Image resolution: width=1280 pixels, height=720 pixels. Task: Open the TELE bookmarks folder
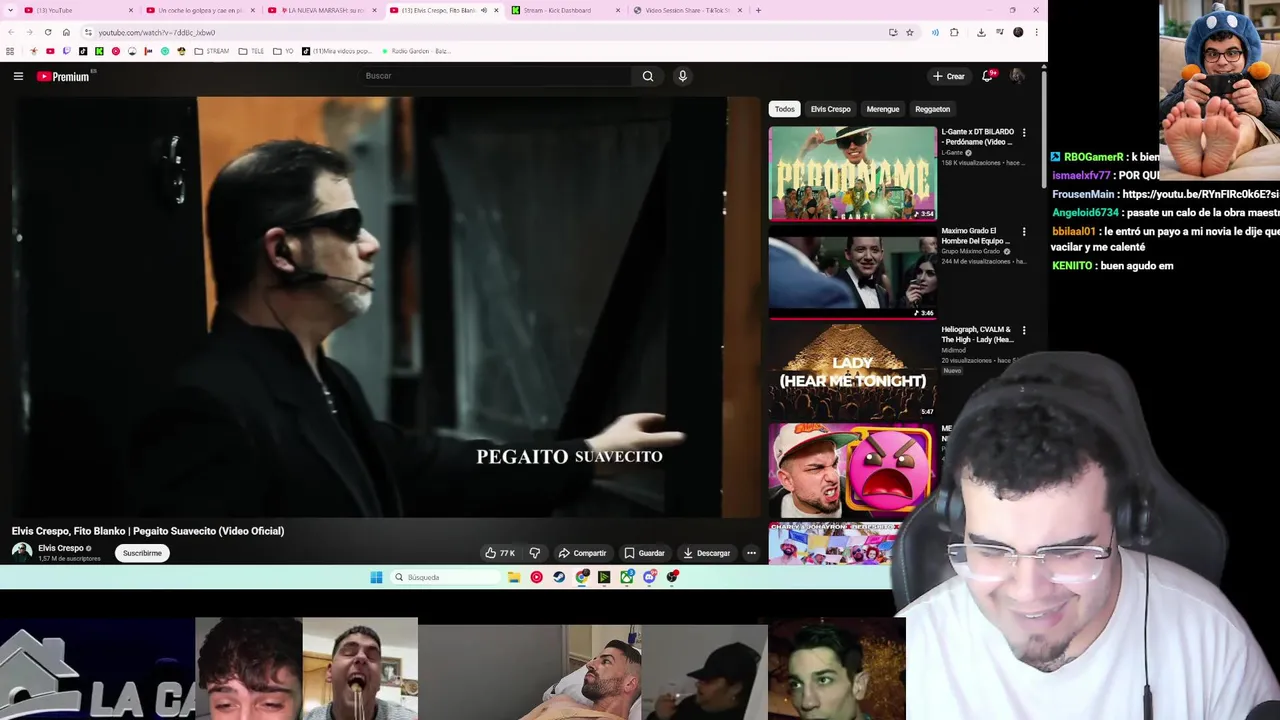pyautogui.click(x=251, y=51)
